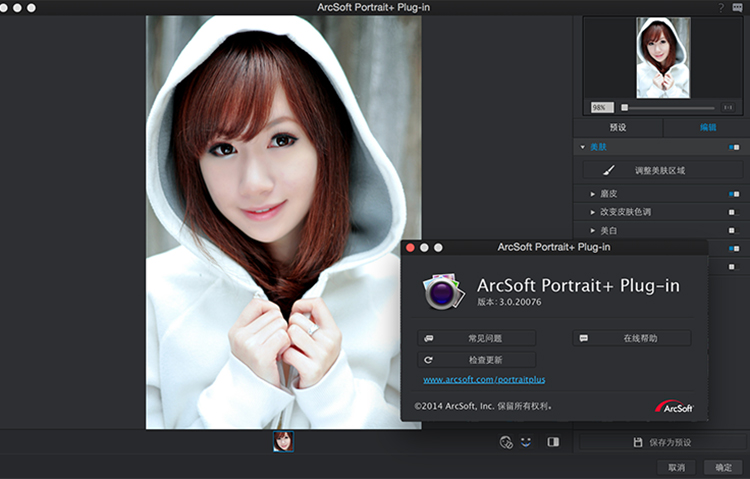Click the help question mark icon
This screenshot has width=750, height=479.
click(x=721, y=7)
